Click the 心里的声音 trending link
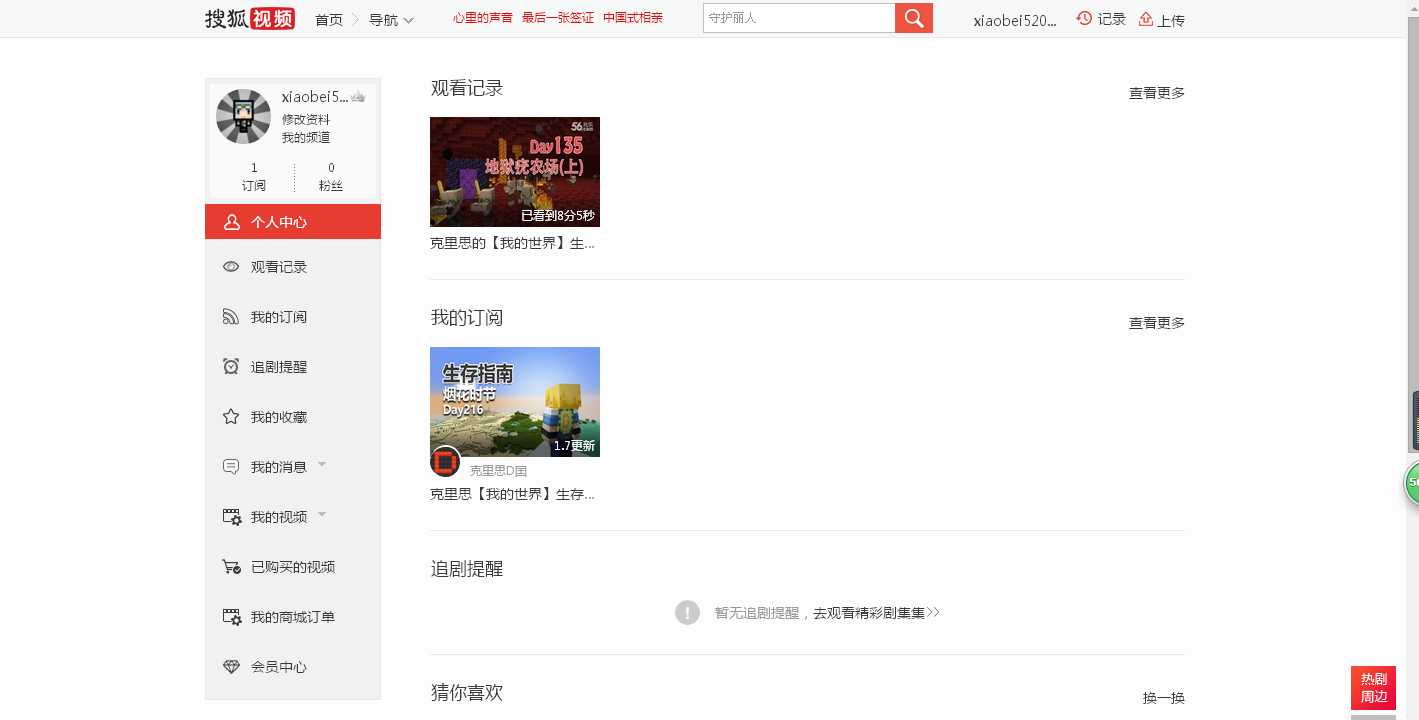1419x720 pixels. pyautogui.click(x=483, y=18)
